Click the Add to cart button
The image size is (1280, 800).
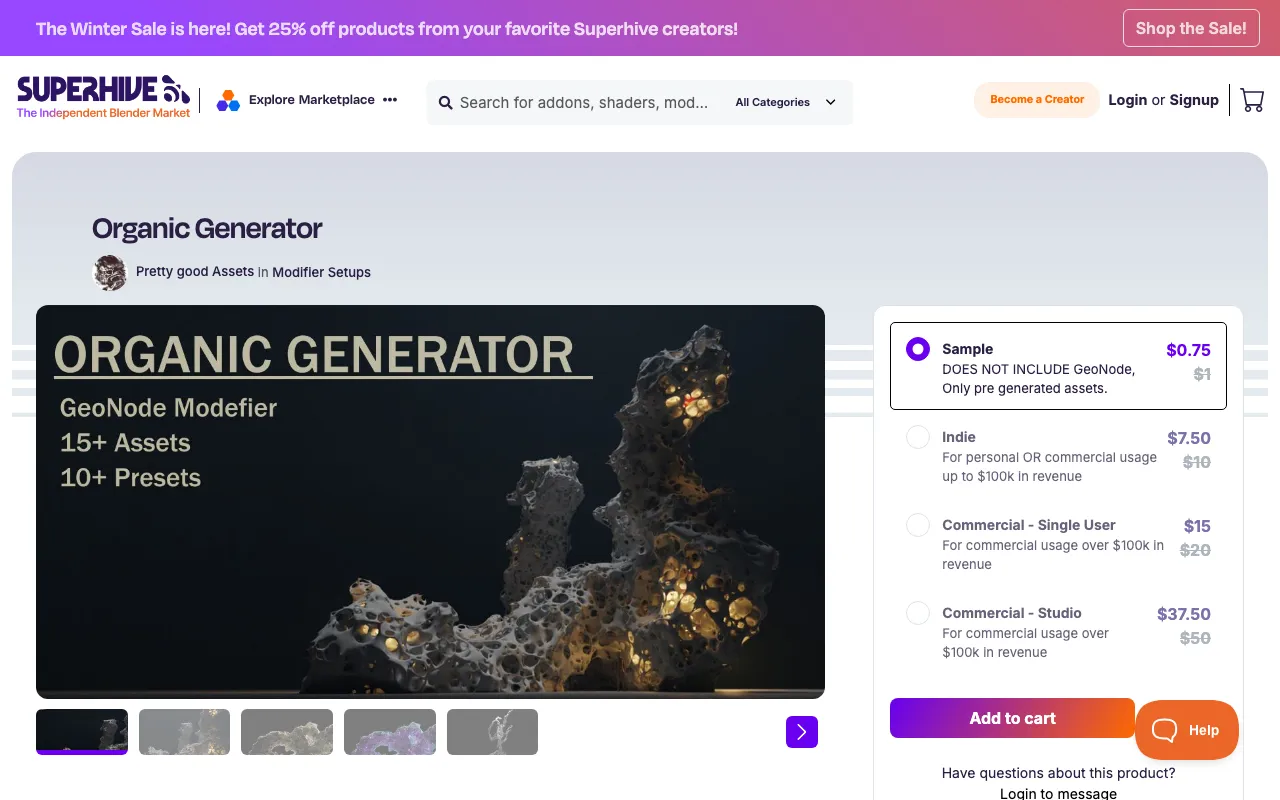[x=1012, y=718]
